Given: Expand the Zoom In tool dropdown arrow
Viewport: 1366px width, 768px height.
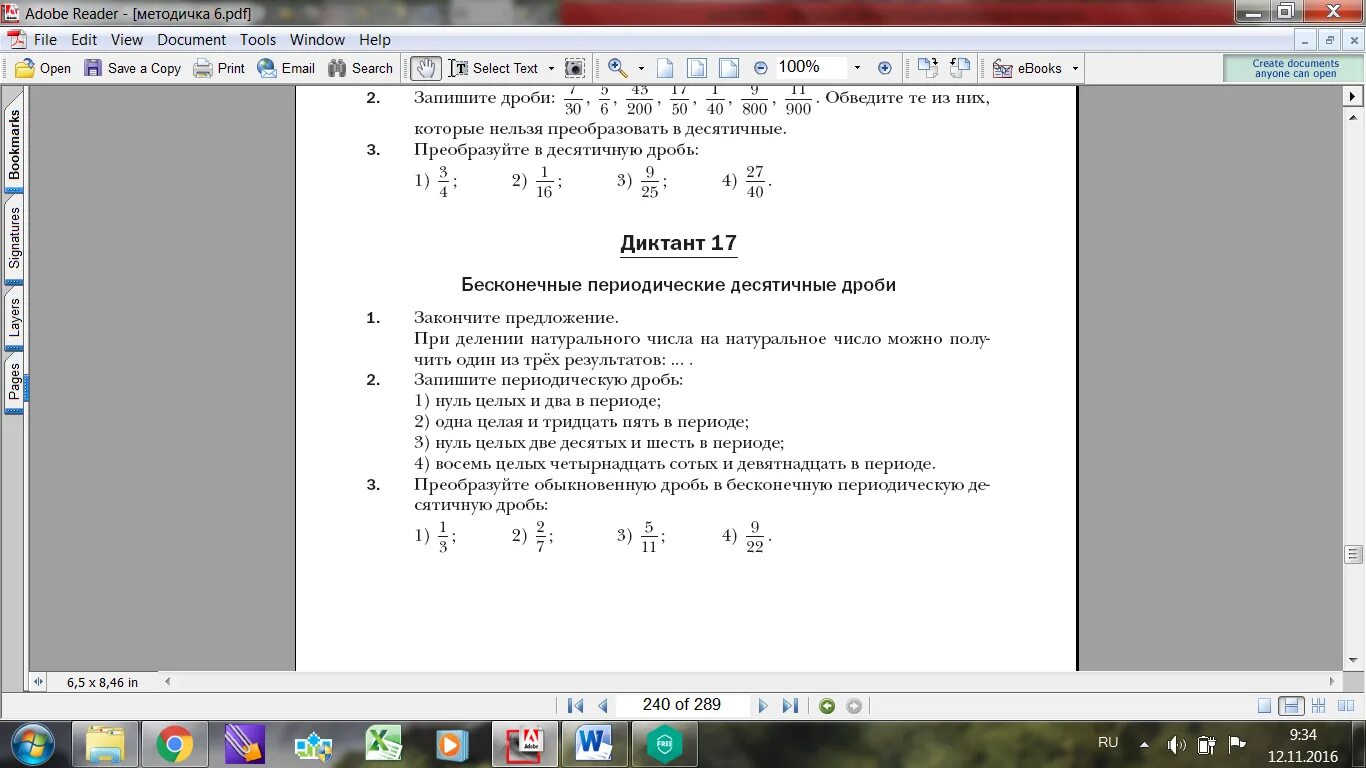Looking at the screenshot, I should 641,68.
